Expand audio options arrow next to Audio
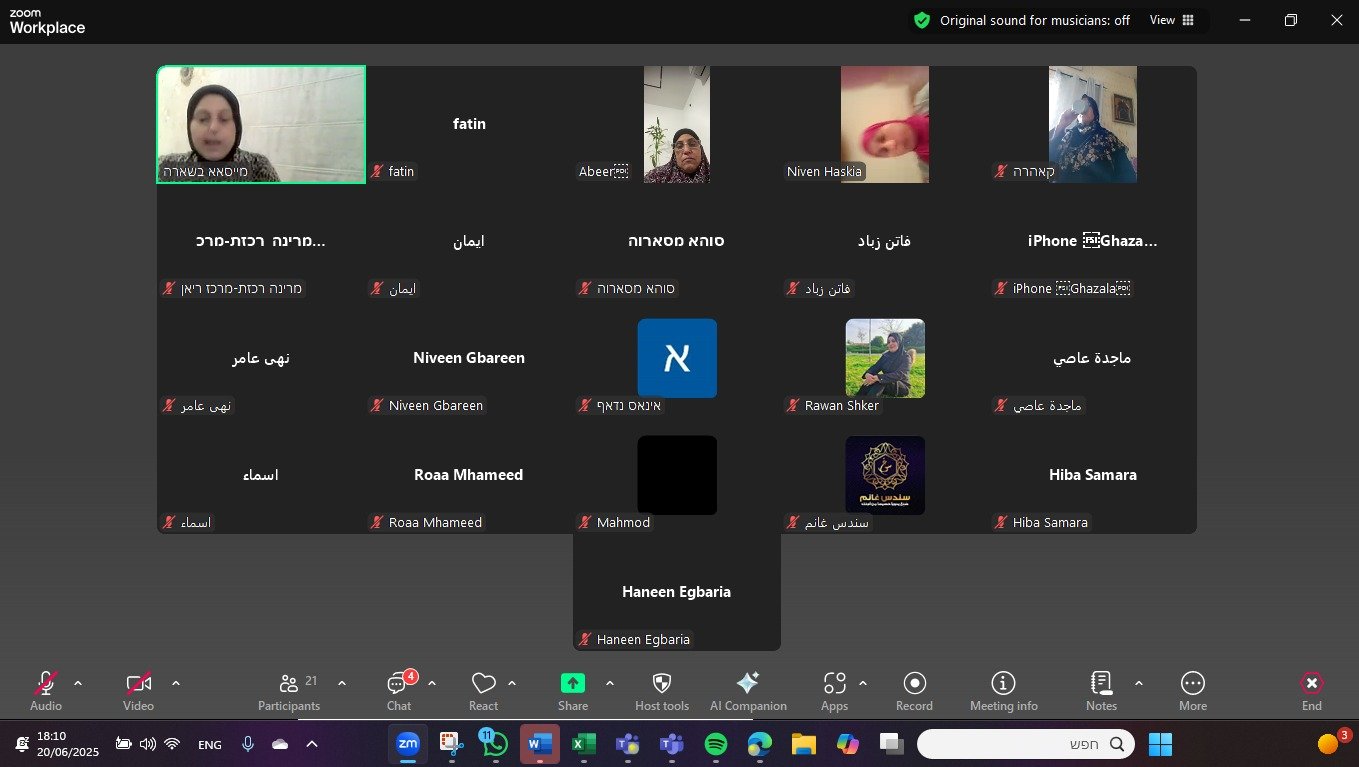 tap(78, 683)
